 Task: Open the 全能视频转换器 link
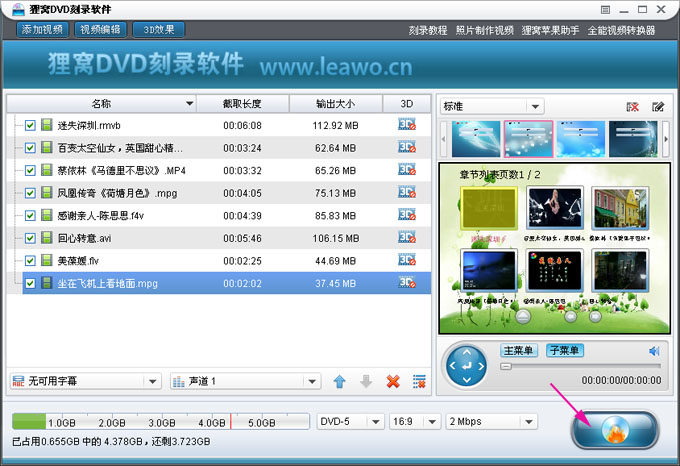tap(621, 30)
